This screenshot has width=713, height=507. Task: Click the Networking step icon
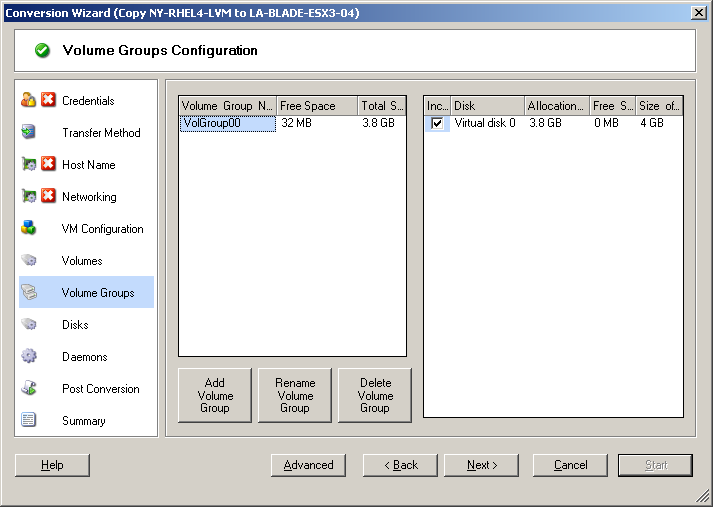[29, 197]
